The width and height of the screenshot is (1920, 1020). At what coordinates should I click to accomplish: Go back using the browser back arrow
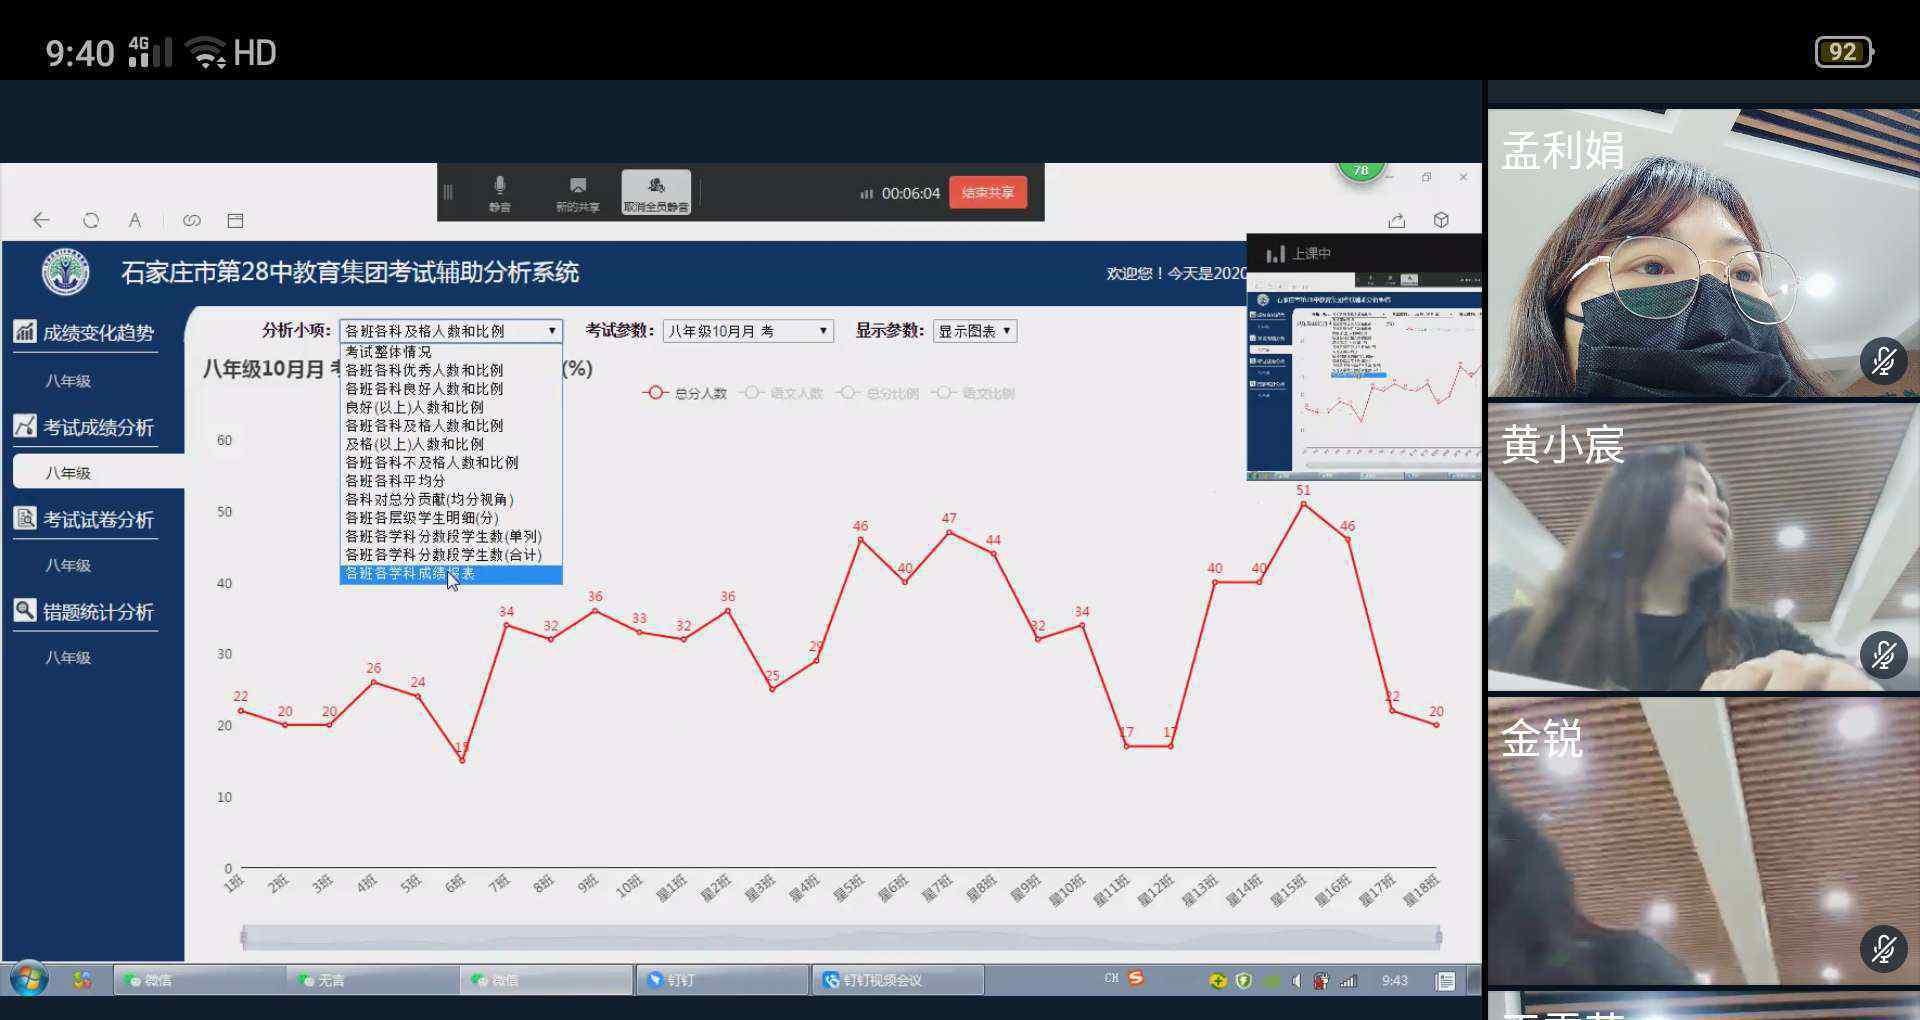(x=41, y=220)
